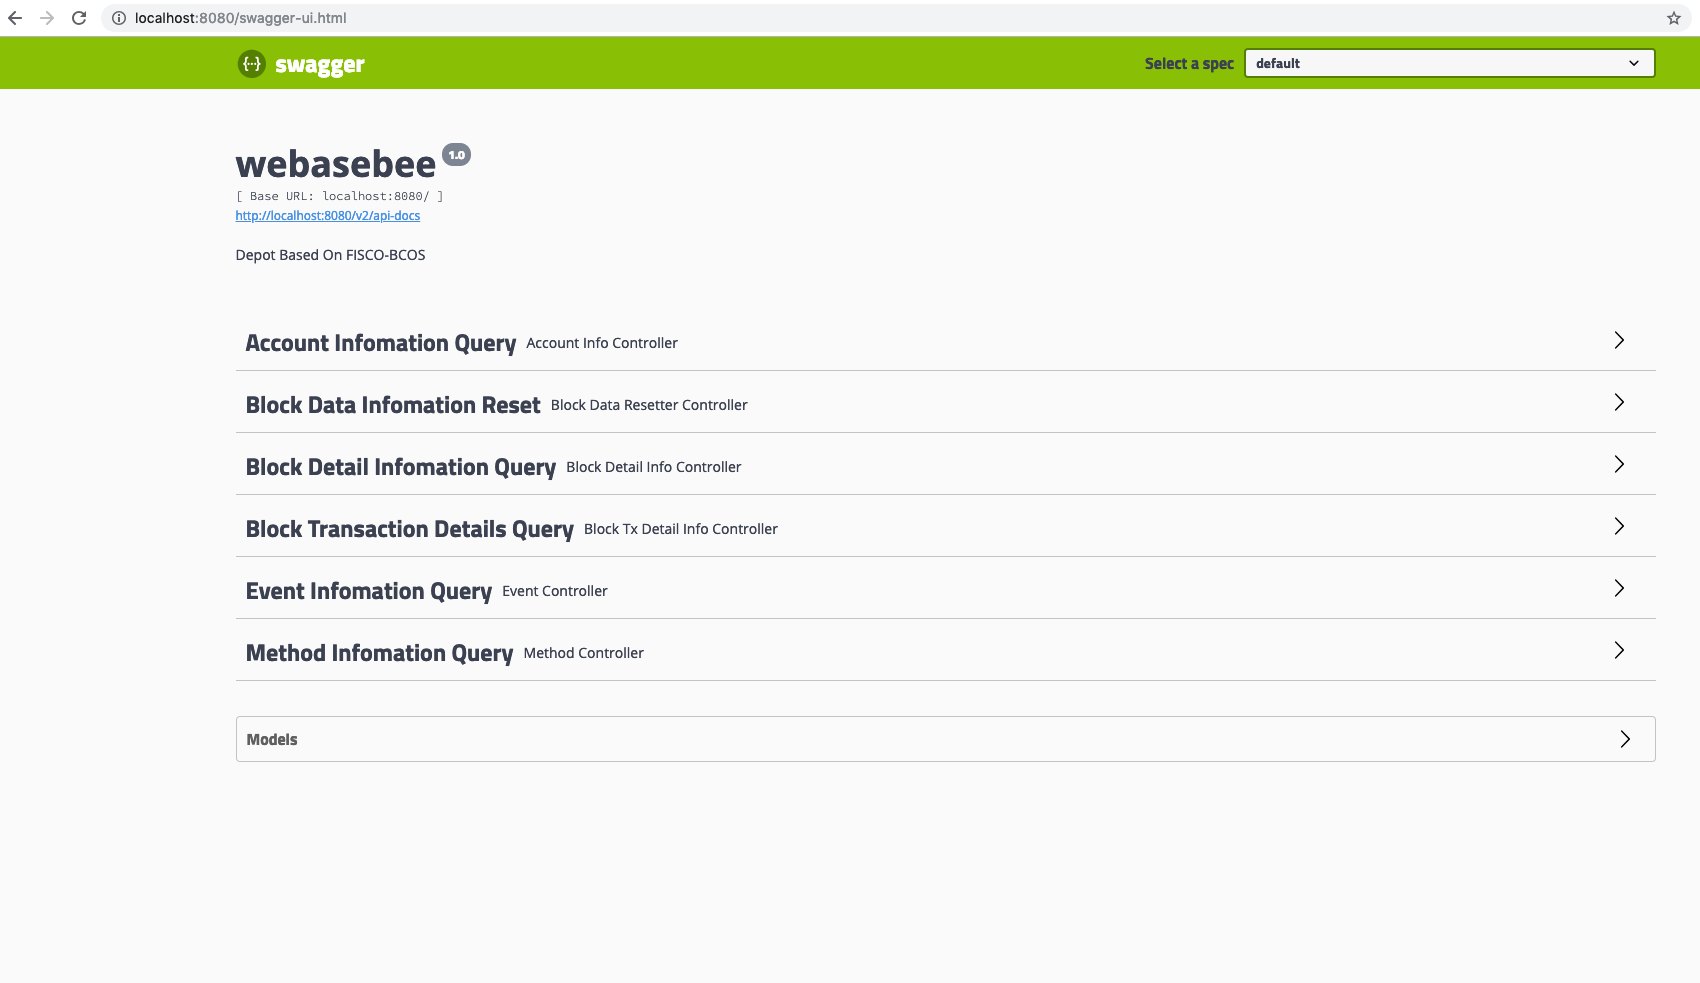The image size is (1700, 983).
Task: Click Block Transaction Details Query heading
Action: (409, 529)
